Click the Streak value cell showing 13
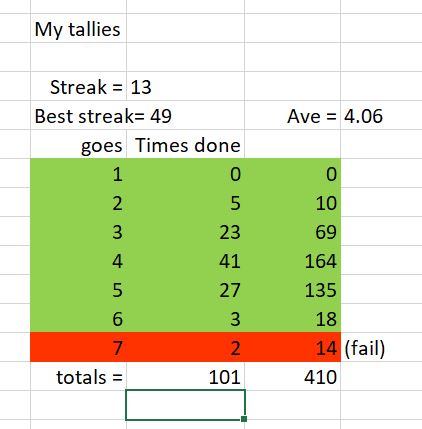Screen dimensions: 422x429 coord(185,86)
